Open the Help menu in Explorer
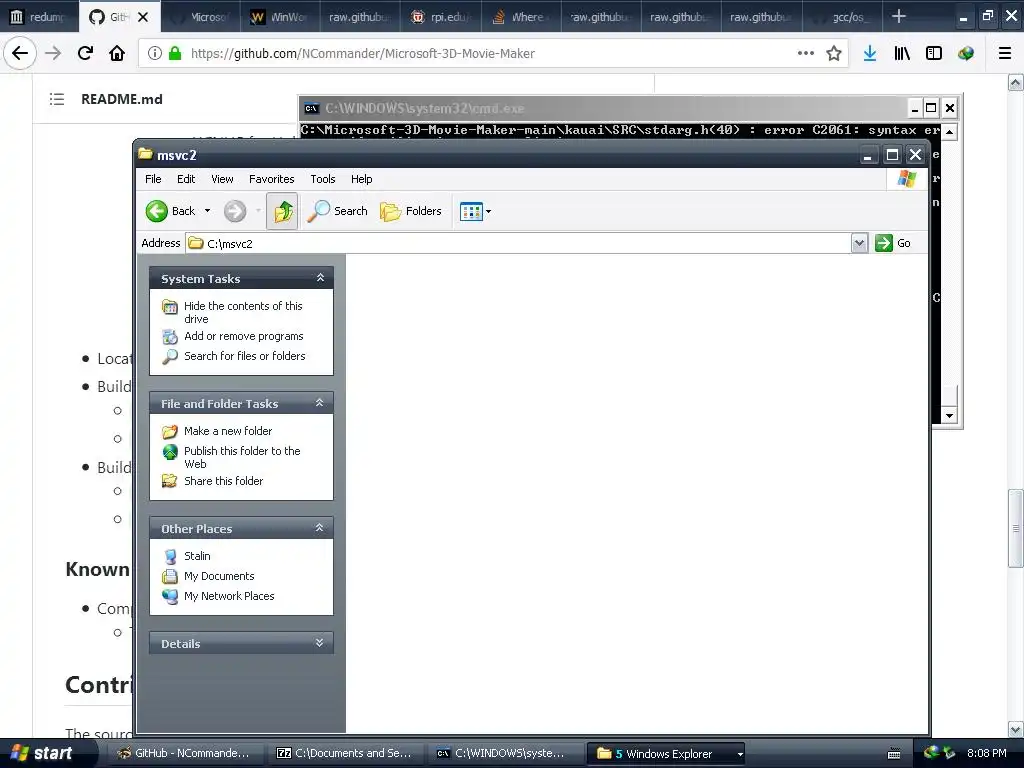 point(361,179)
